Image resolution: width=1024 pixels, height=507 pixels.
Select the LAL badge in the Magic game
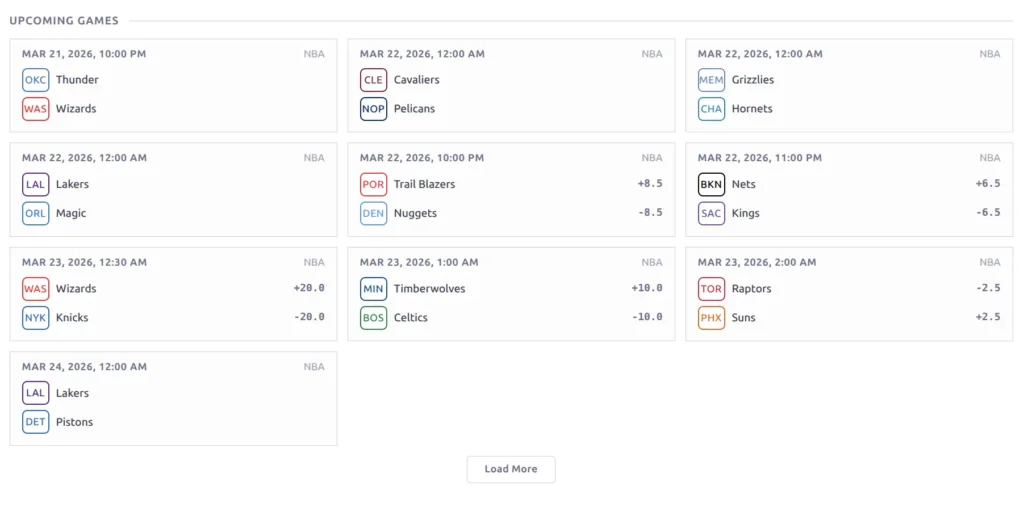tap(35, 184)
